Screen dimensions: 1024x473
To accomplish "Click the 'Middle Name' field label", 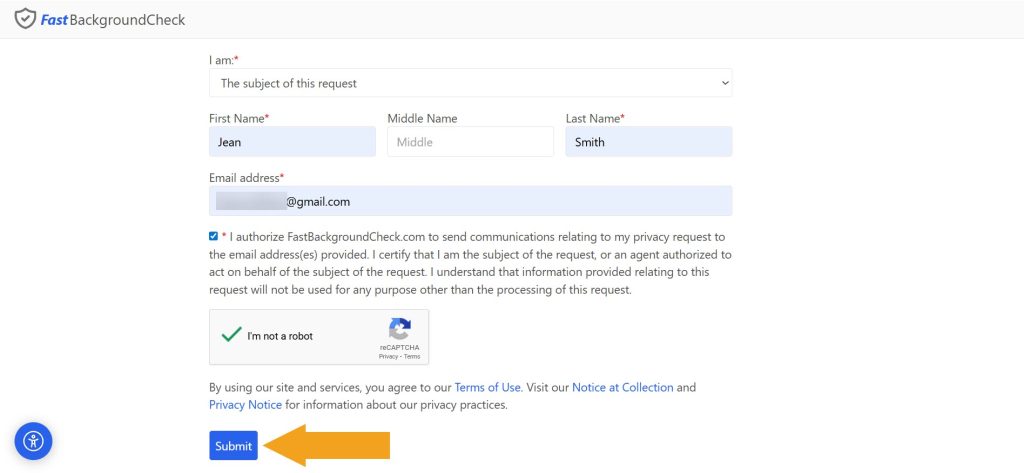I will click(x=422, y=118).
